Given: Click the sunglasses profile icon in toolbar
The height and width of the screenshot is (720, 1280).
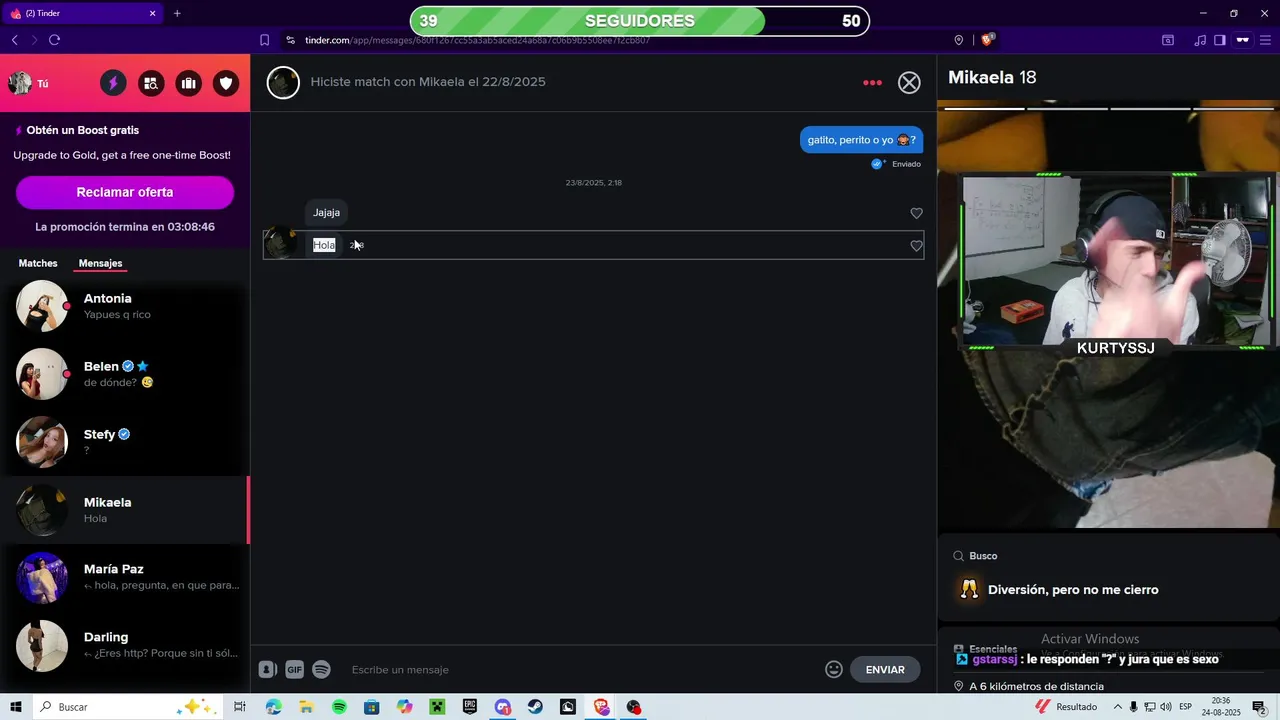Looking at the screenshot, I should pyautogui.click(x=1243, y=40).
